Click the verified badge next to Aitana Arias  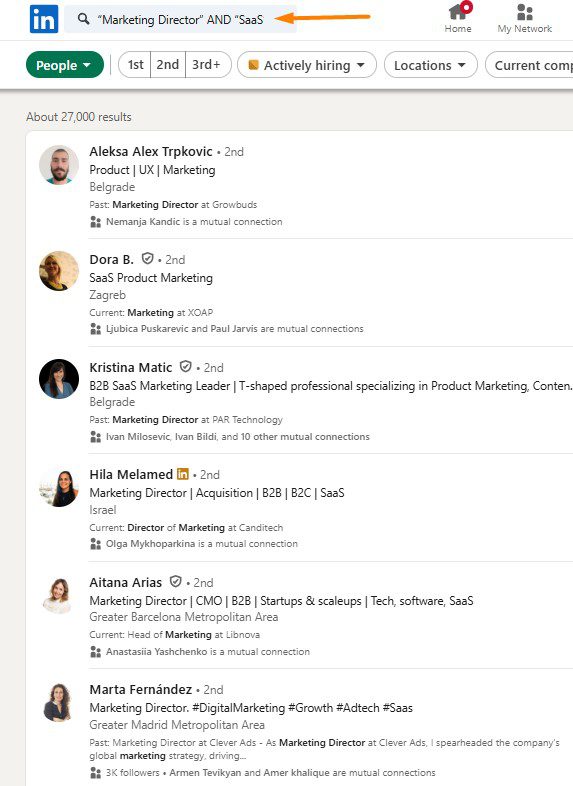(x=175, y=581)
